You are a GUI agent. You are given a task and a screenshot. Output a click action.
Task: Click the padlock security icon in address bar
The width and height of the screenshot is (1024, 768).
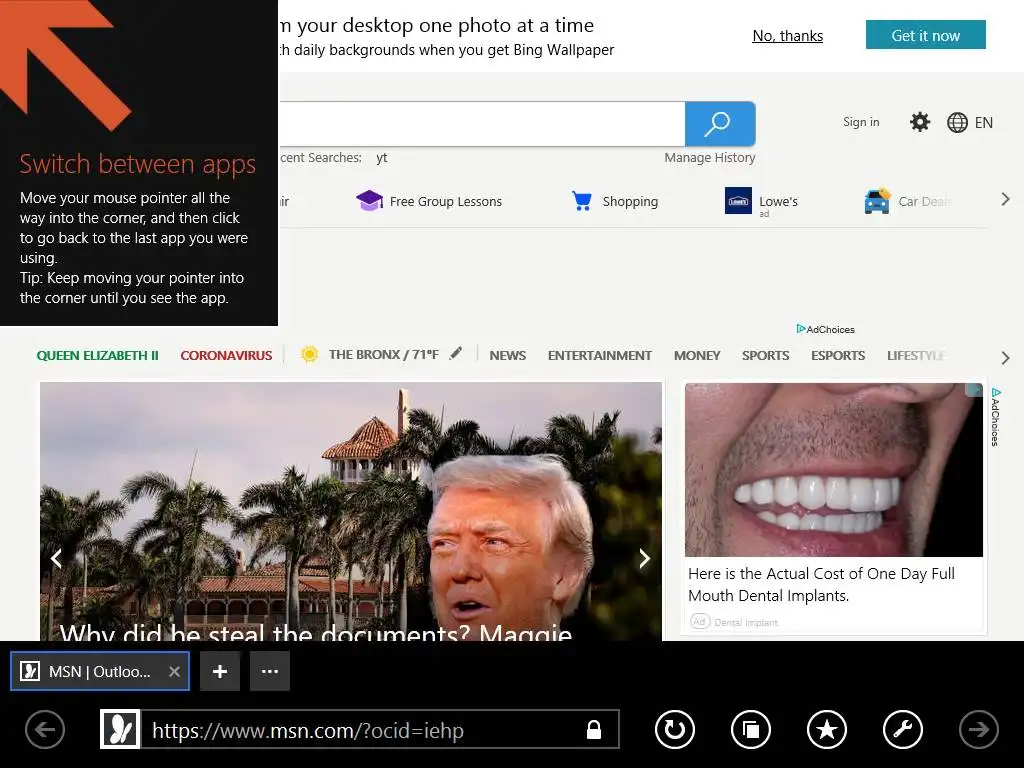(x=594, y=729)
